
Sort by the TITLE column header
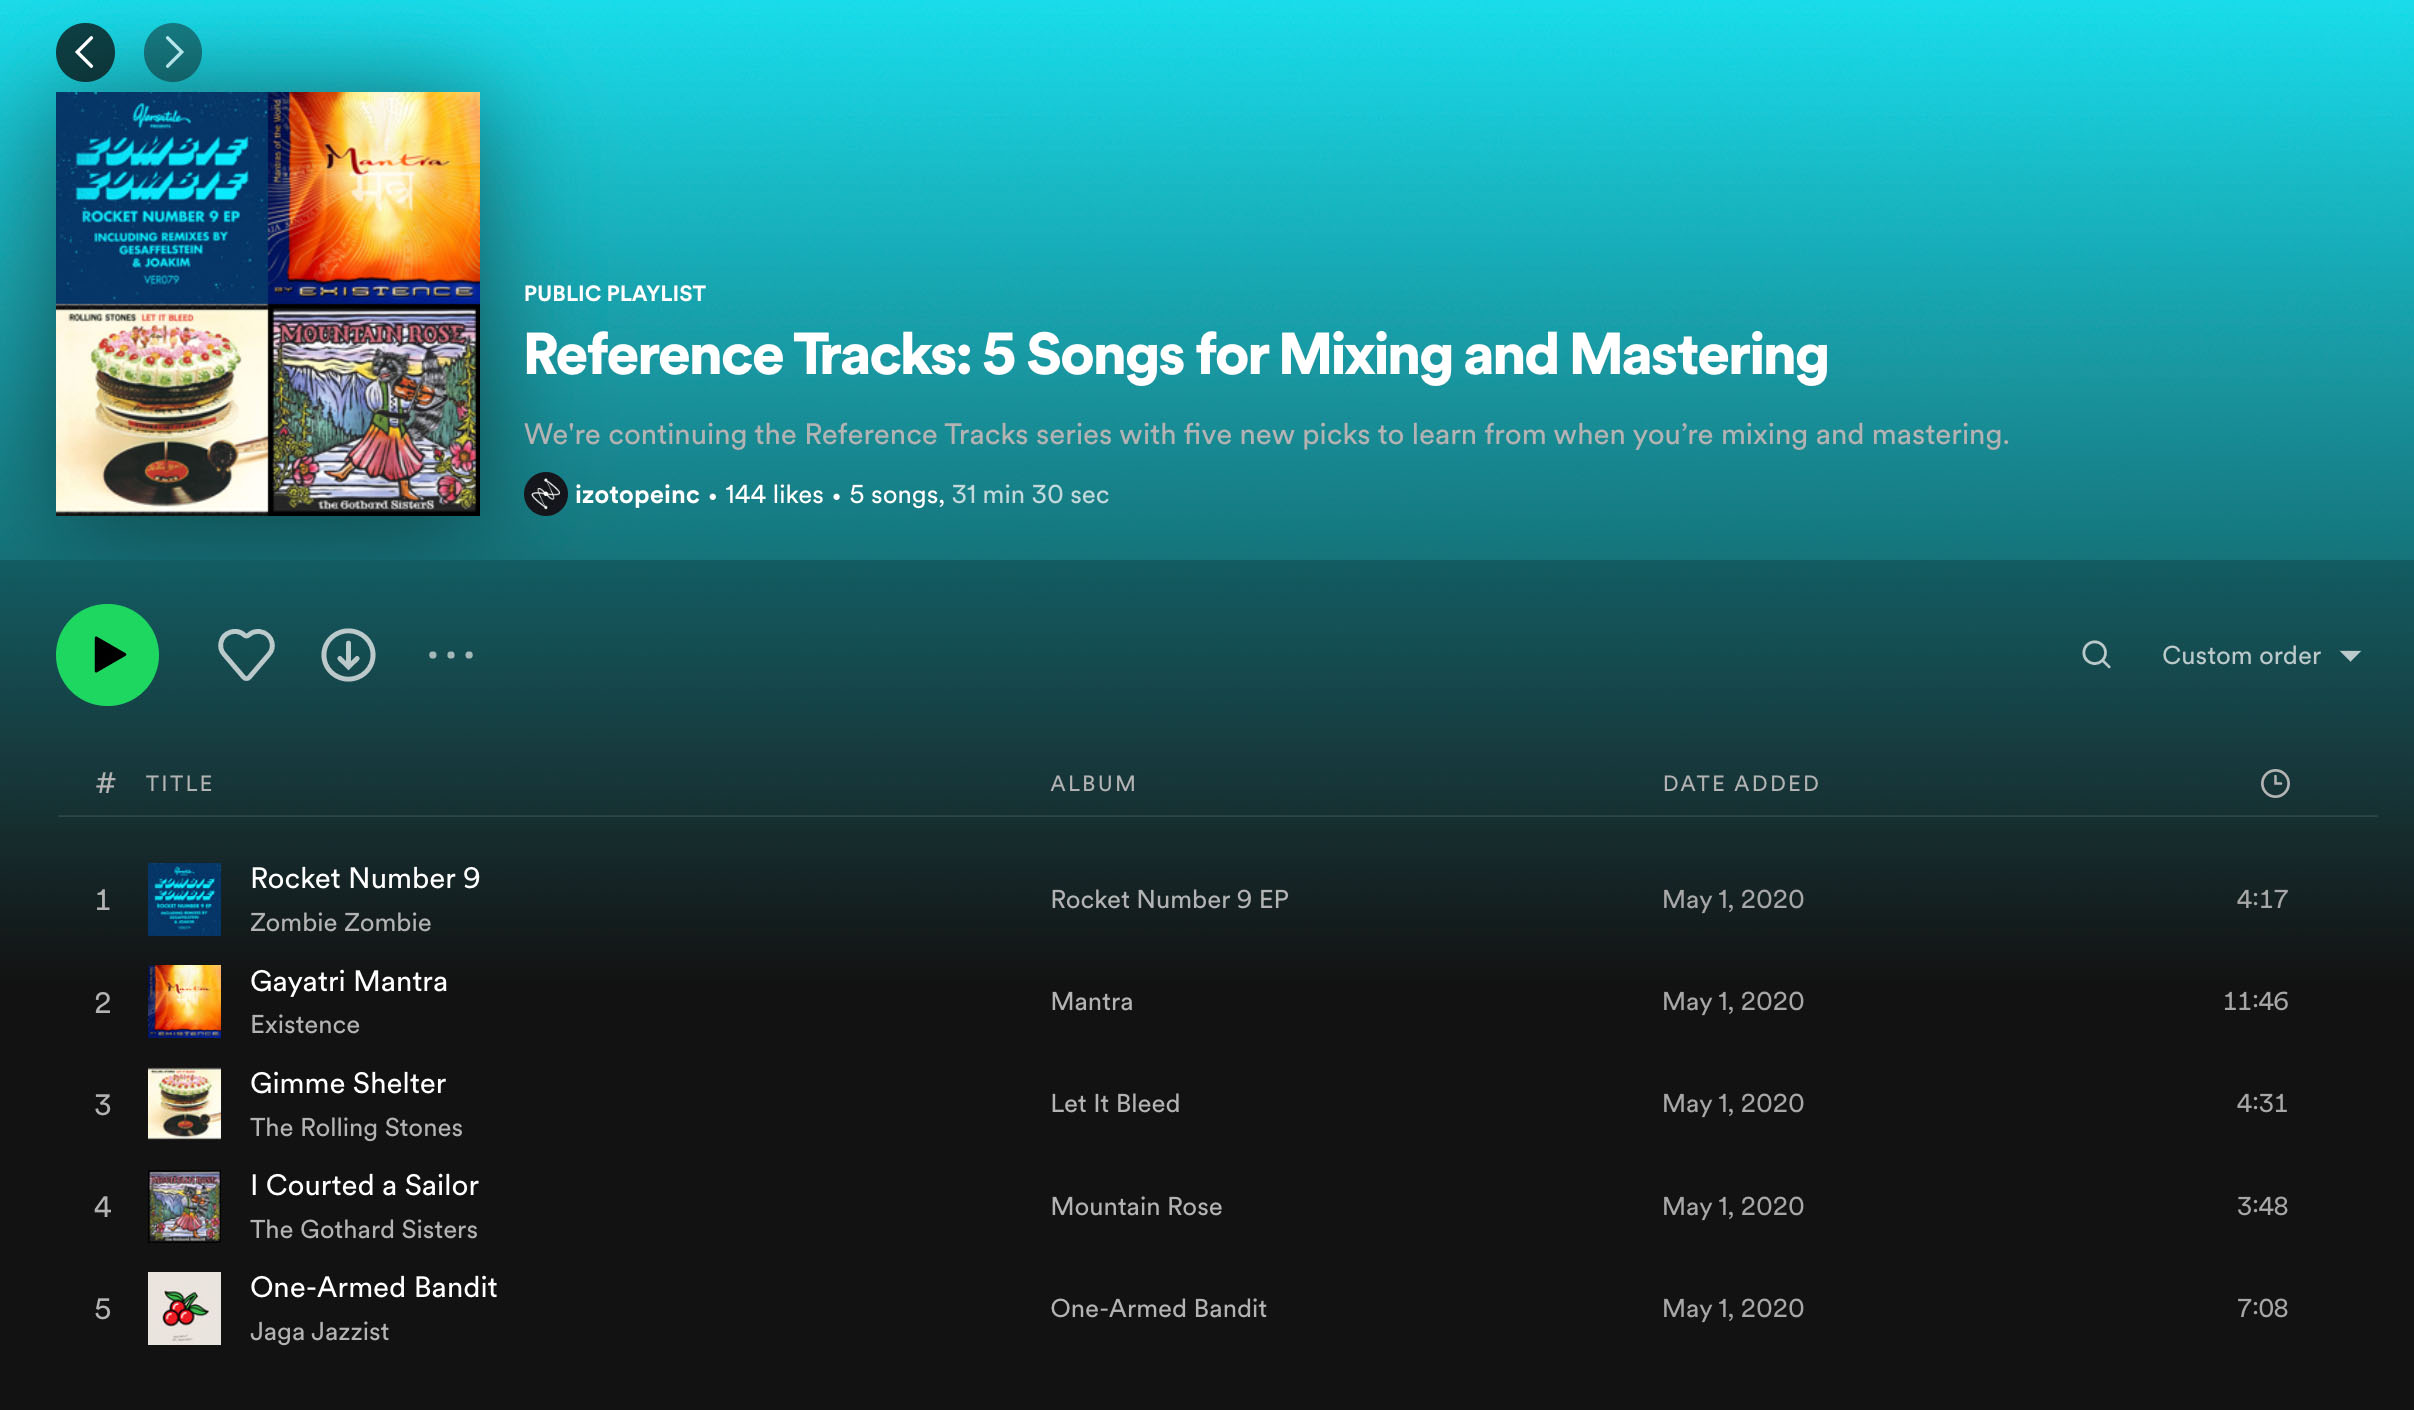[x=179, y=783]
